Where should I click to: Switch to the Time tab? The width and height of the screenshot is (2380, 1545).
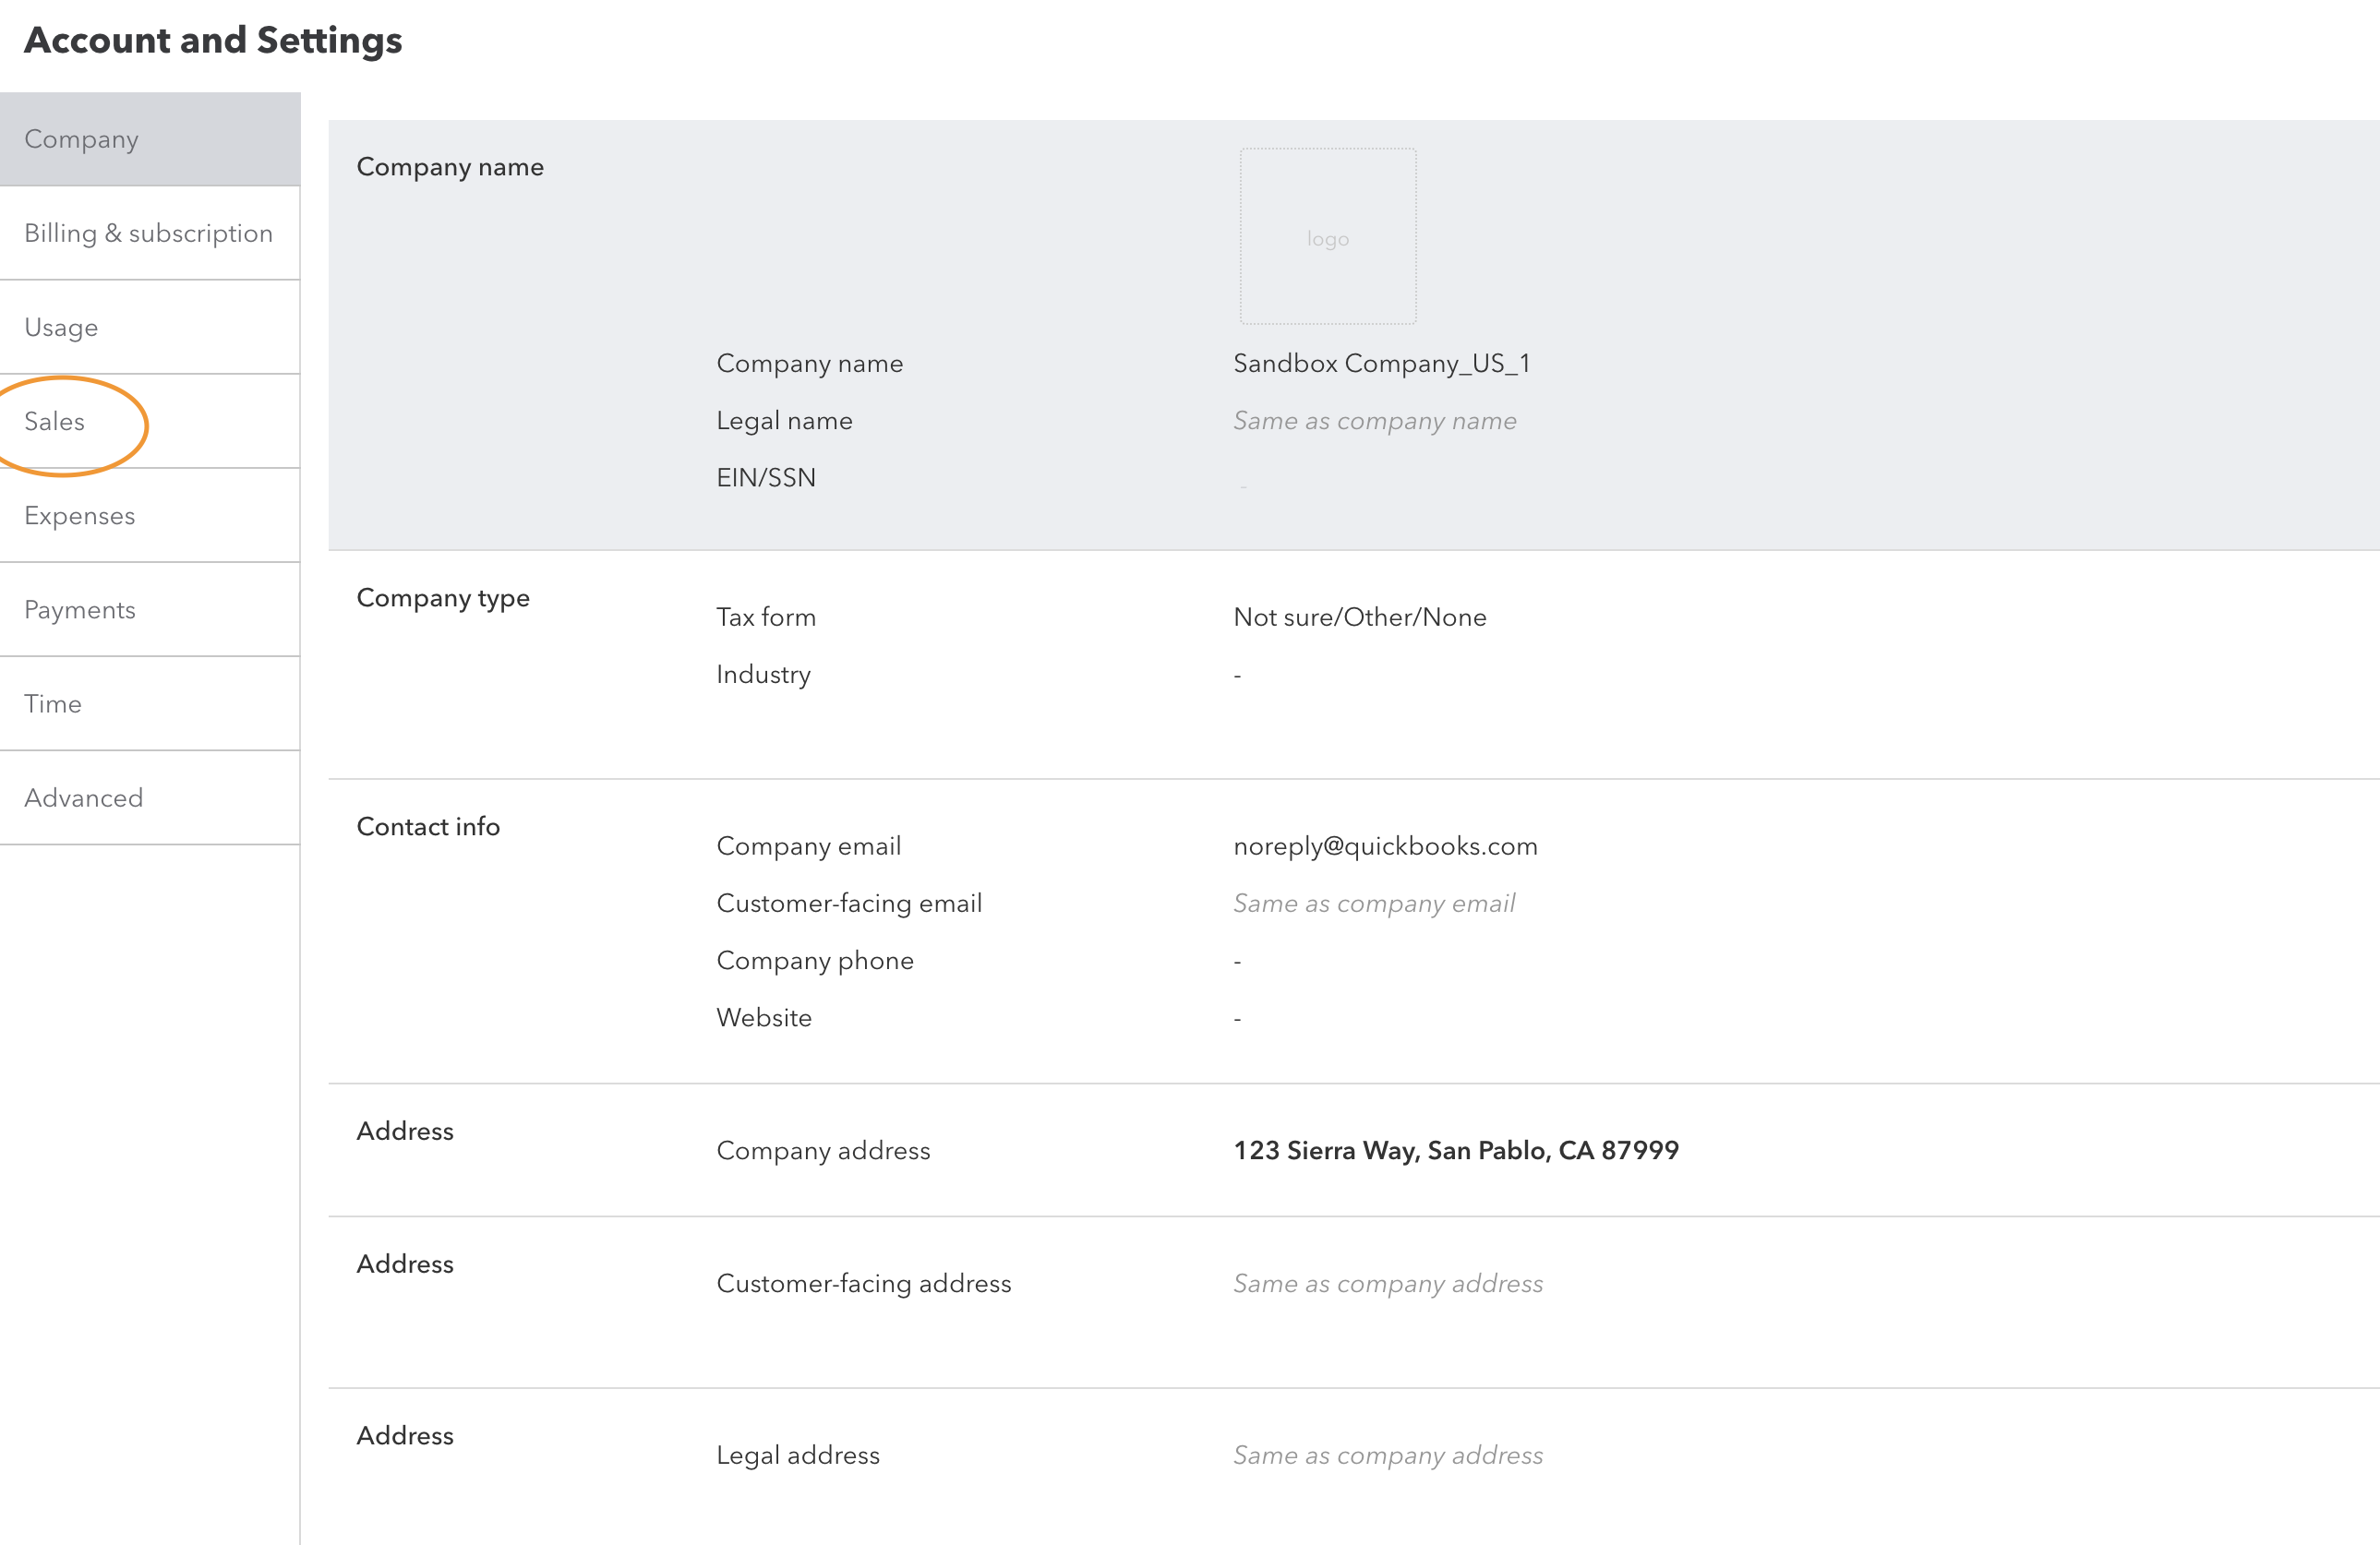(53, 704)
